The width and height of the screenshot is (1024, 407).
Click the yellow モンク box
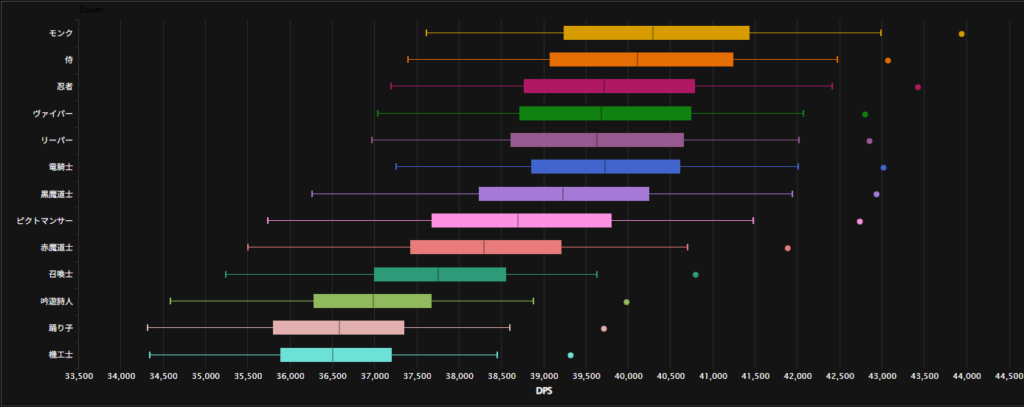click(x=656, y=33)
